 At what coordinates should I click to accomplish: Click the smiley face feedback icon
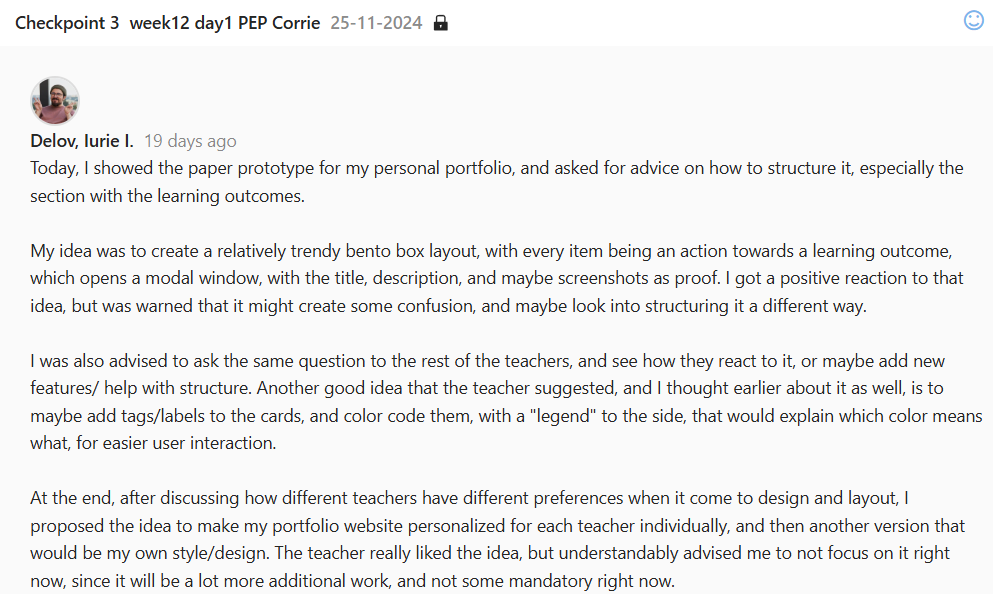click(x=973, y=20)
